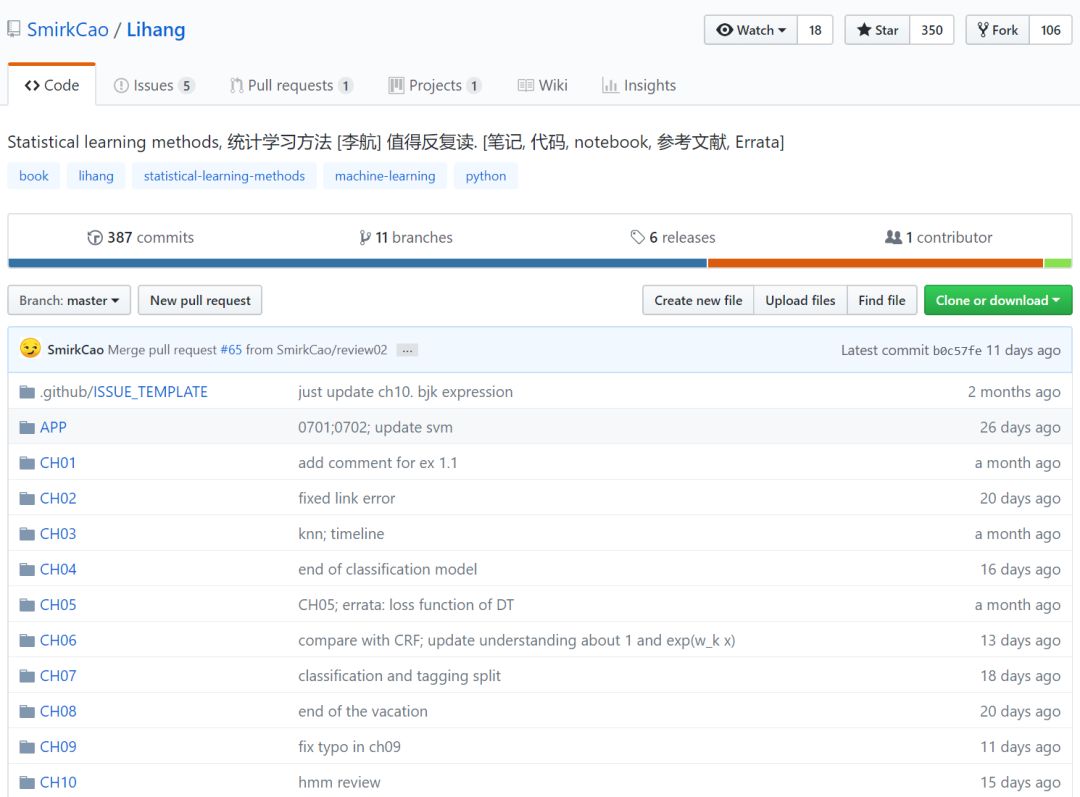Image resolution: width=1080 pixels, height=797 pixels.
Task: Click Create new file button
Action: tap(698, 300)
